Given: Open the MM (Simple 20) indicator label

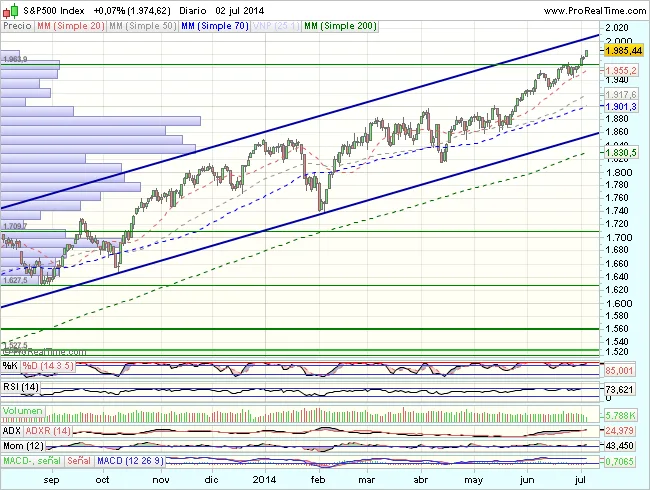Looking at the screenshot, I should tap(70, 26).
